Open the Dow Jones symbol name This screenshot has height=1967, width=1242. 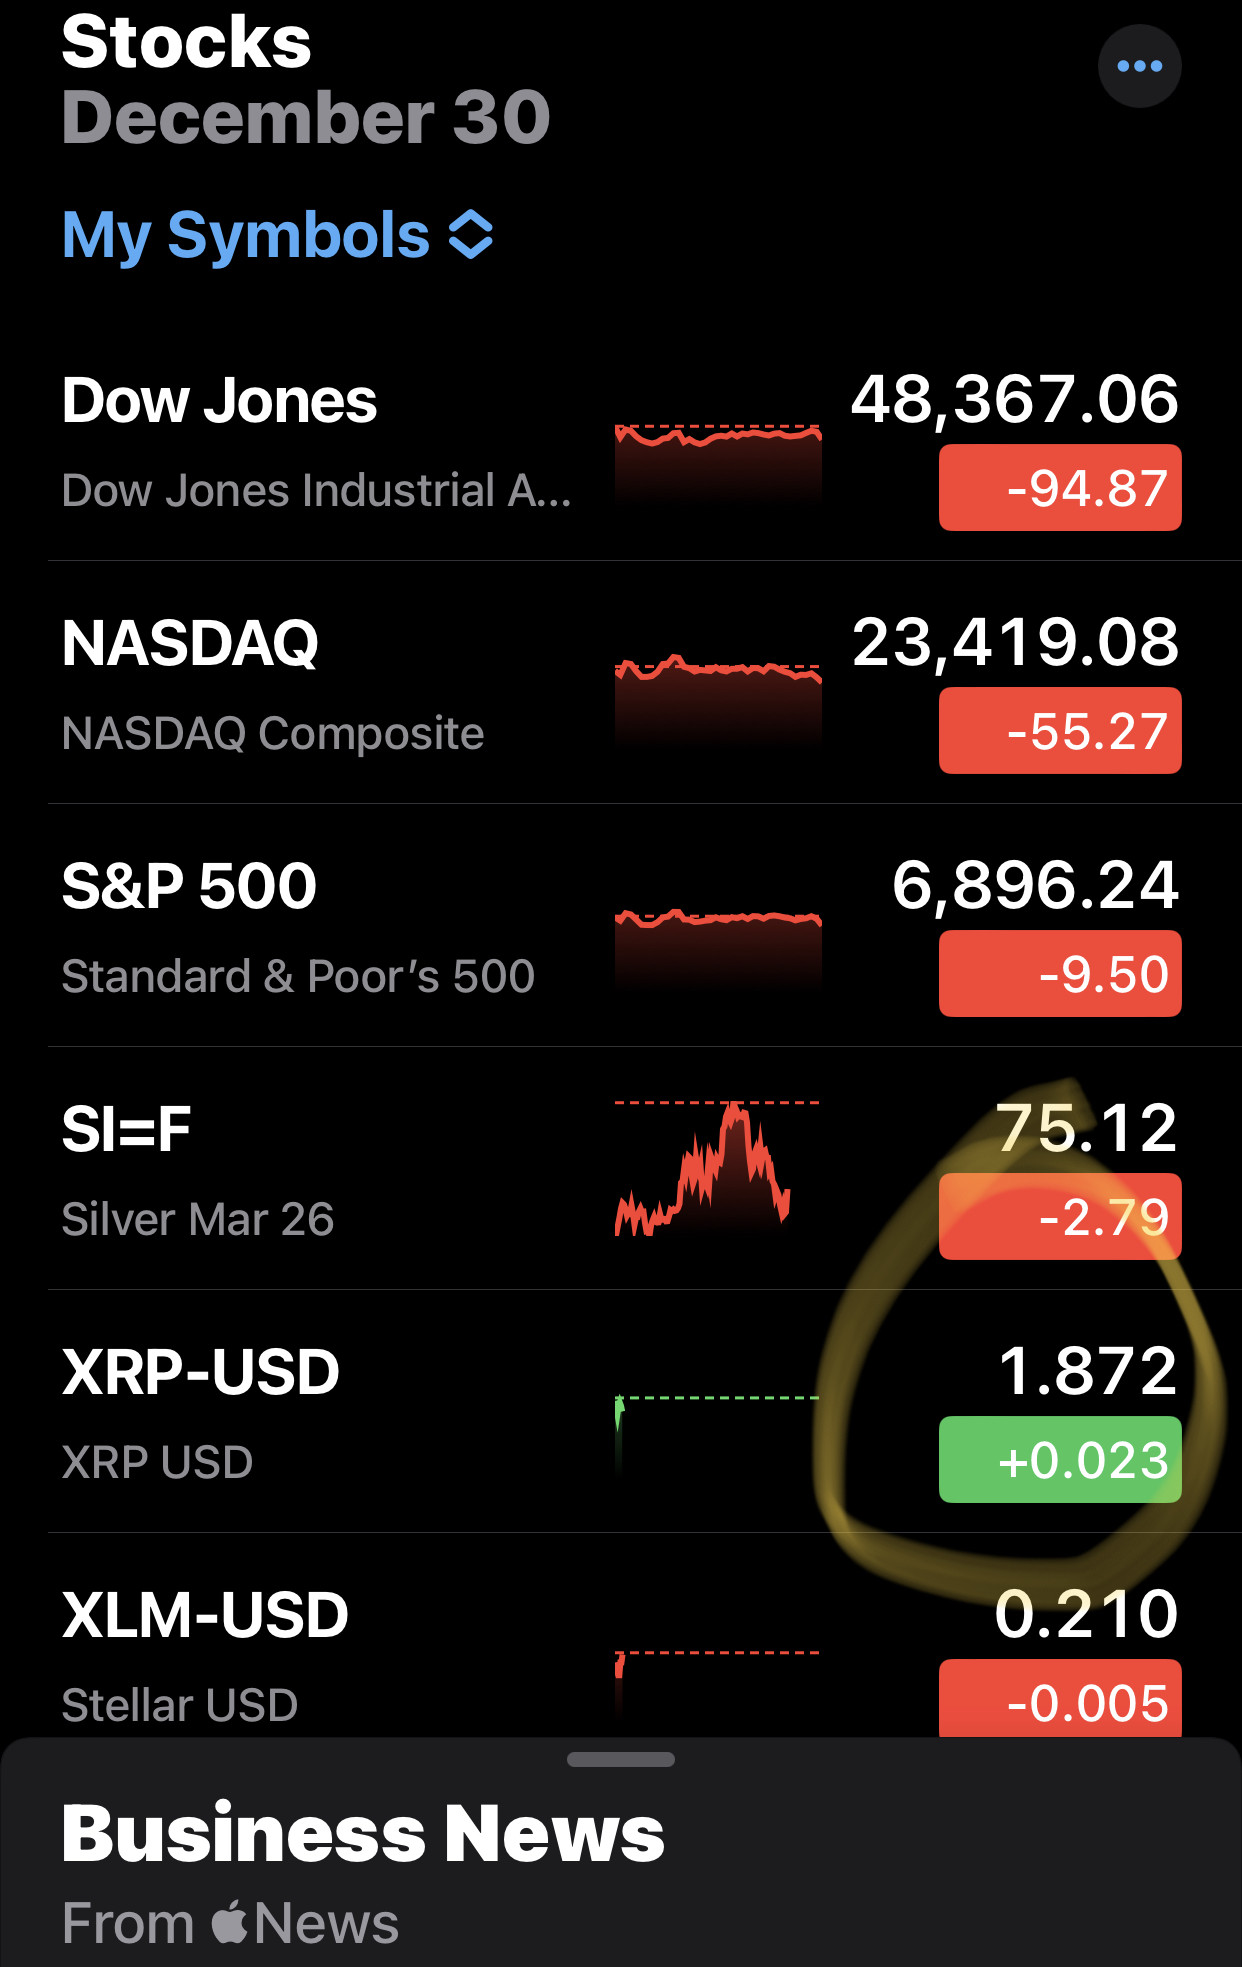pos(219,401)
